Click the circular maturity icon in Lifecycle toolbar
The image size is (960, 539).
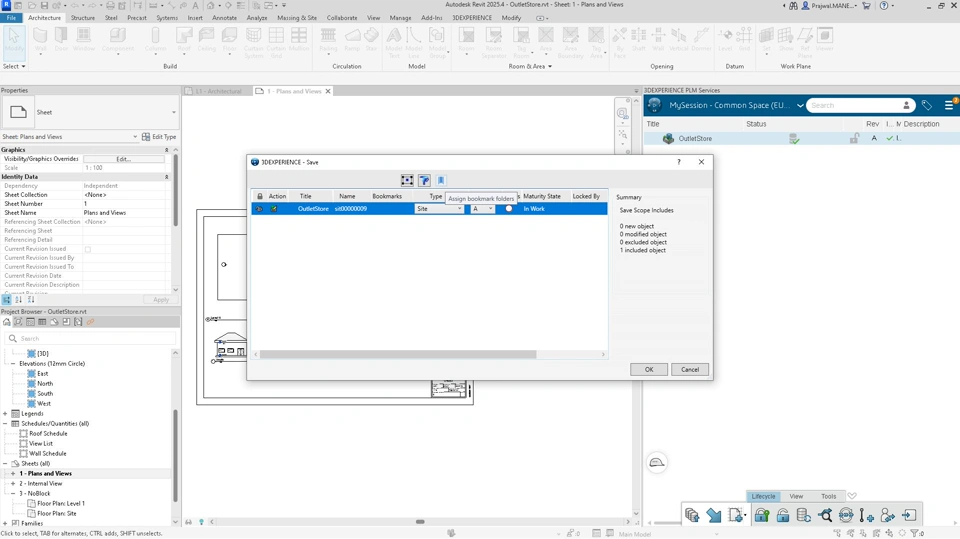pyautogui.click(x=846, y=515)
